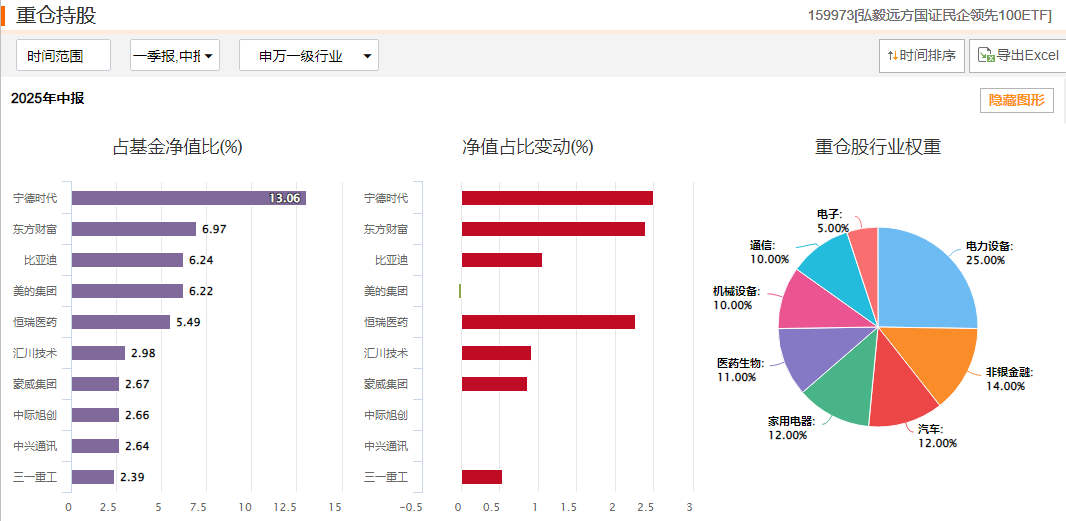Screen dimensions: 1066x521
Task: Click the 中兴通讯 2.64 purple bar
Action: 96,446
